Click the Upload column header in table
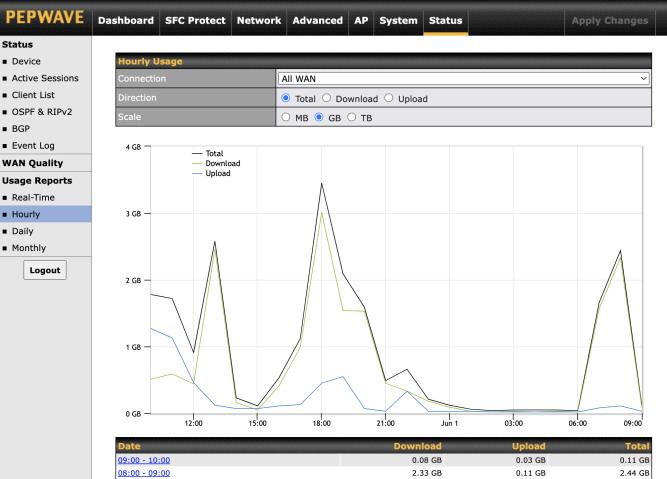Screen dimensions: 667x479 (x=528, y=446)
